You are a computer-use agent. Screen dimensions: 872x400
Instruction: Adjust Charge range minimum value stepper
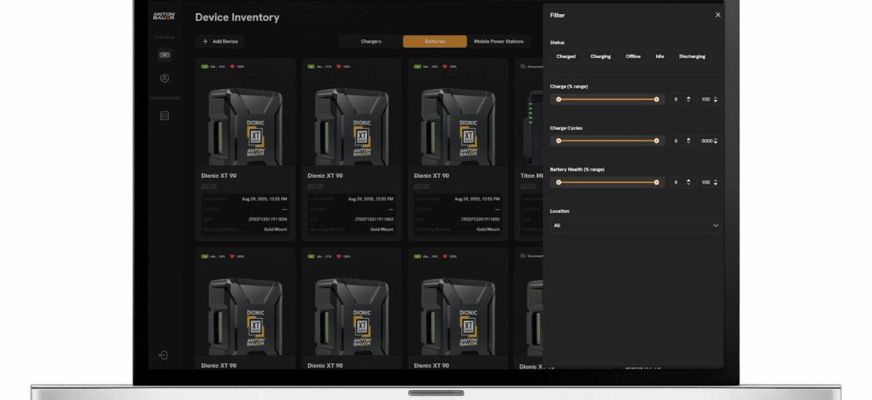point(688,99)
